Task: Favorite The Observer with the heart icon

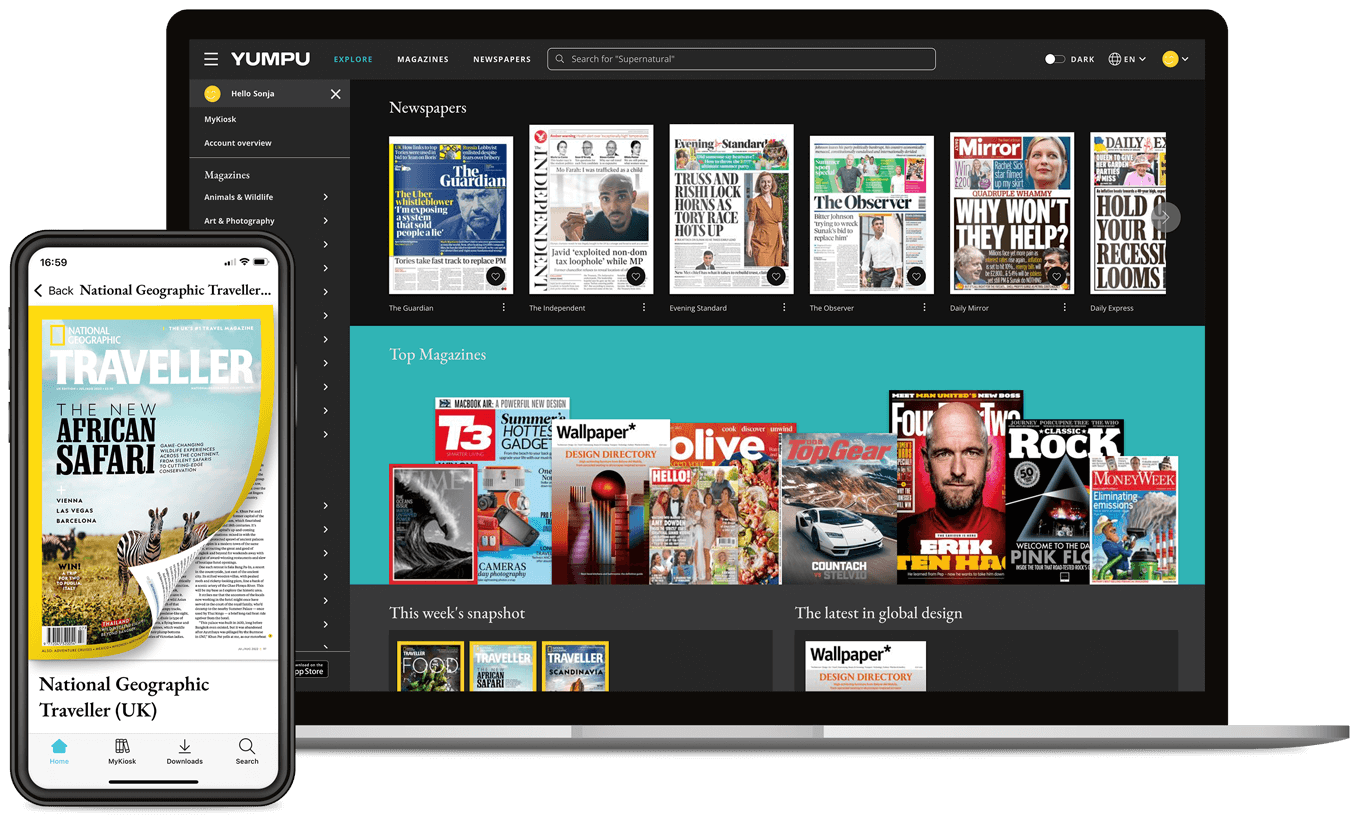Action: 916,275
